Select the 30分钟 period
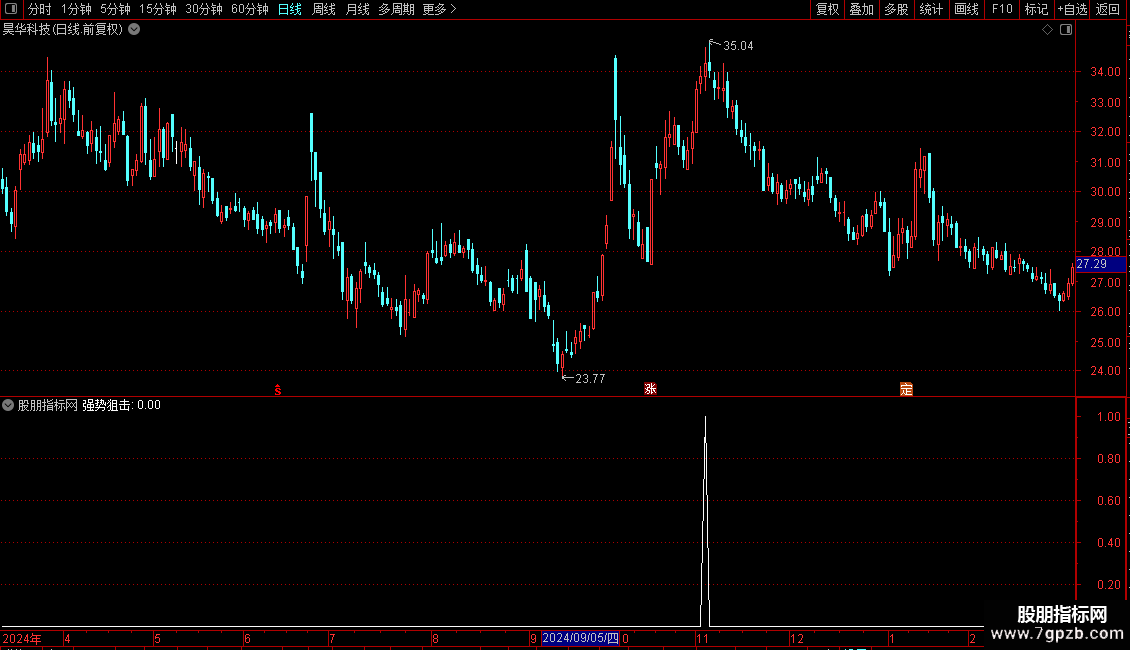The width and height of the screenshot is (1130, 650). click(x=204, y=9)
